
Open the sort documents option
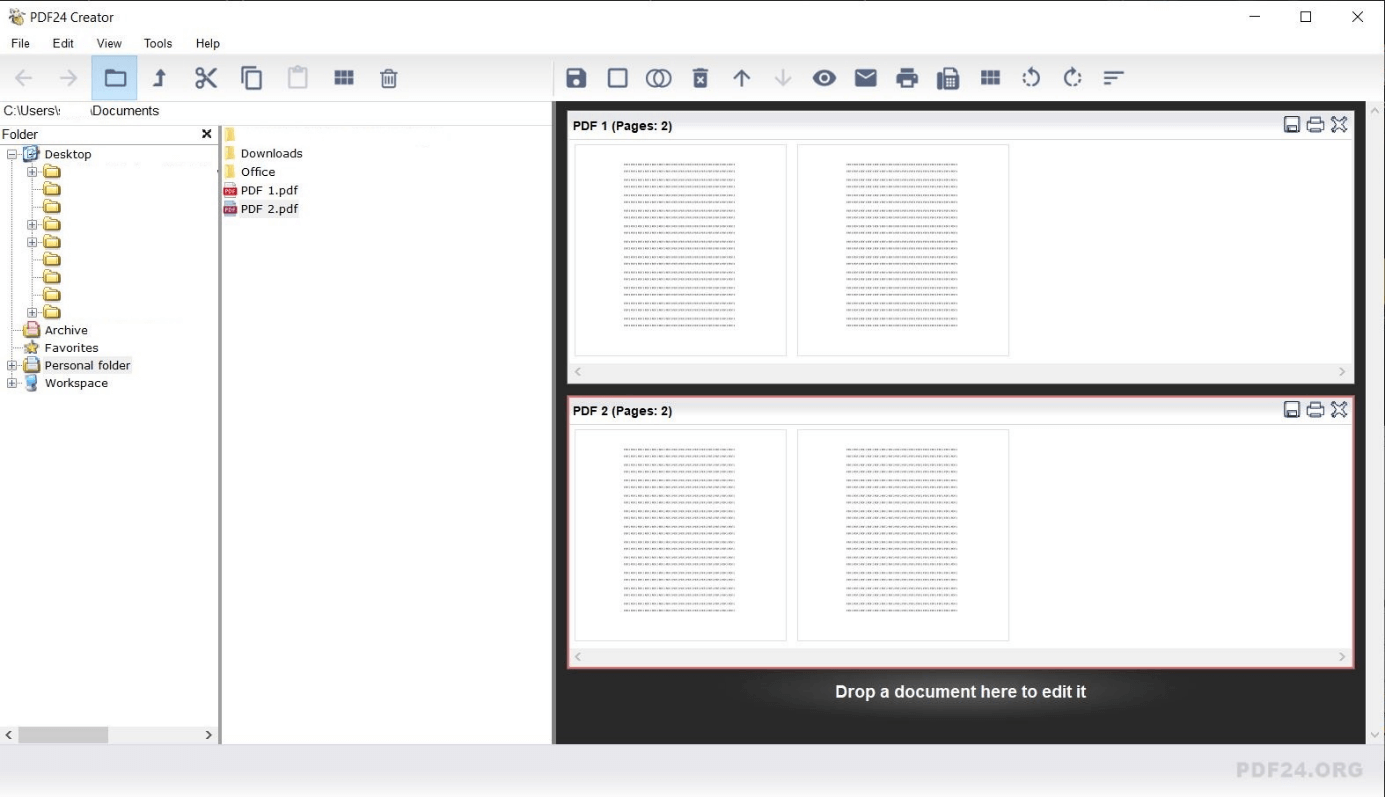tap(1114, 78)
